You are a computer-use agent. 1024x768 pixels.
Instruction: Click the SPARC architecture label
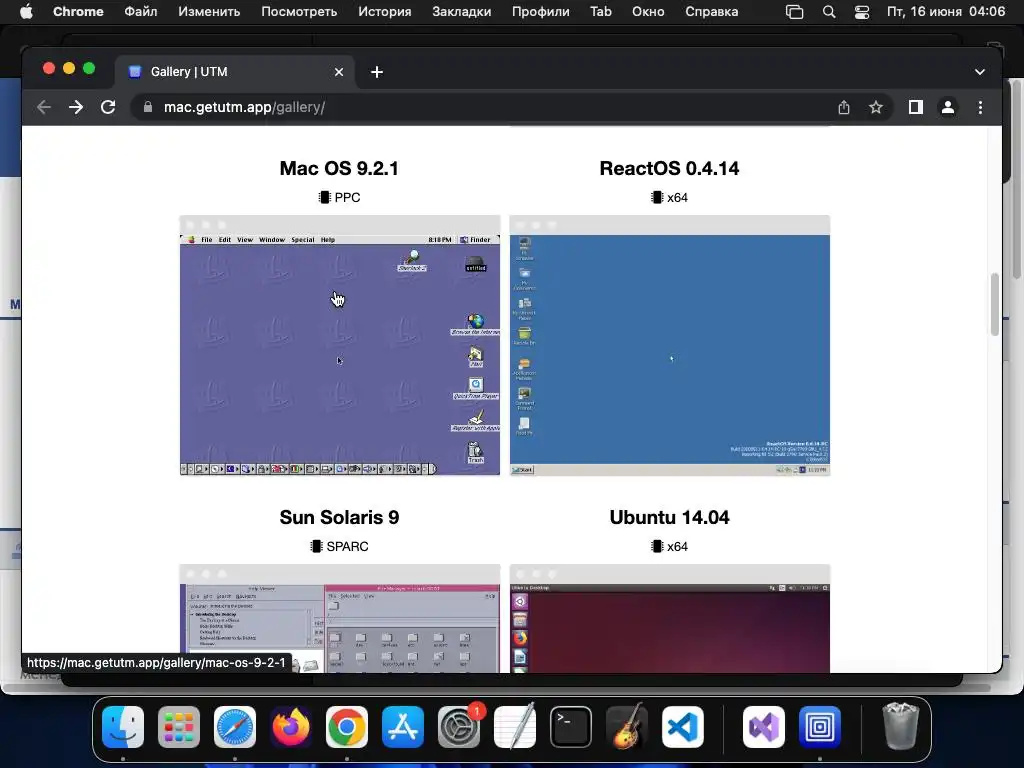coord(339,547)
